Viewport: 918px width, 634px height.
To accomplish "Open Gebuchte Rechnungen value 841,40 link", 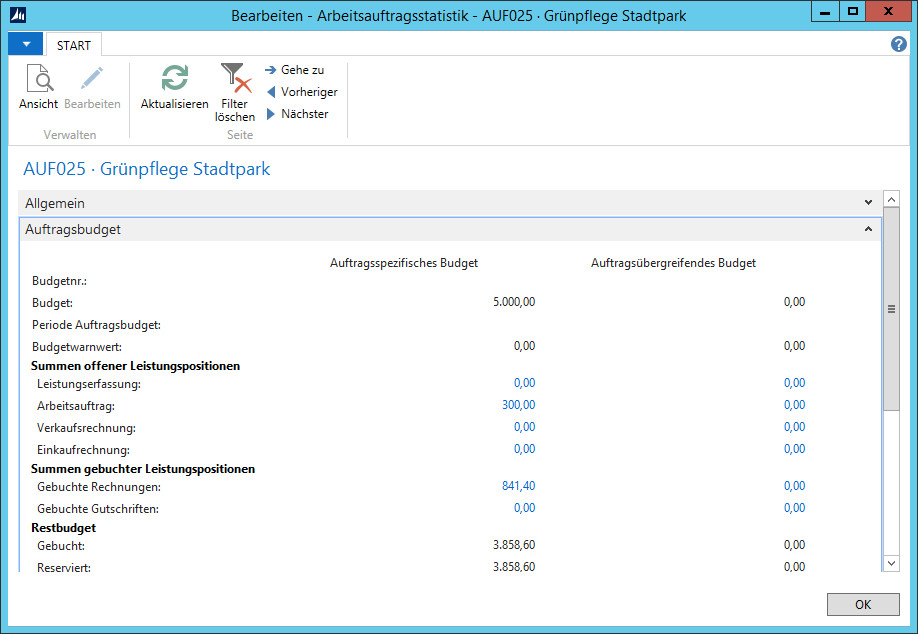I will (519, 486).
